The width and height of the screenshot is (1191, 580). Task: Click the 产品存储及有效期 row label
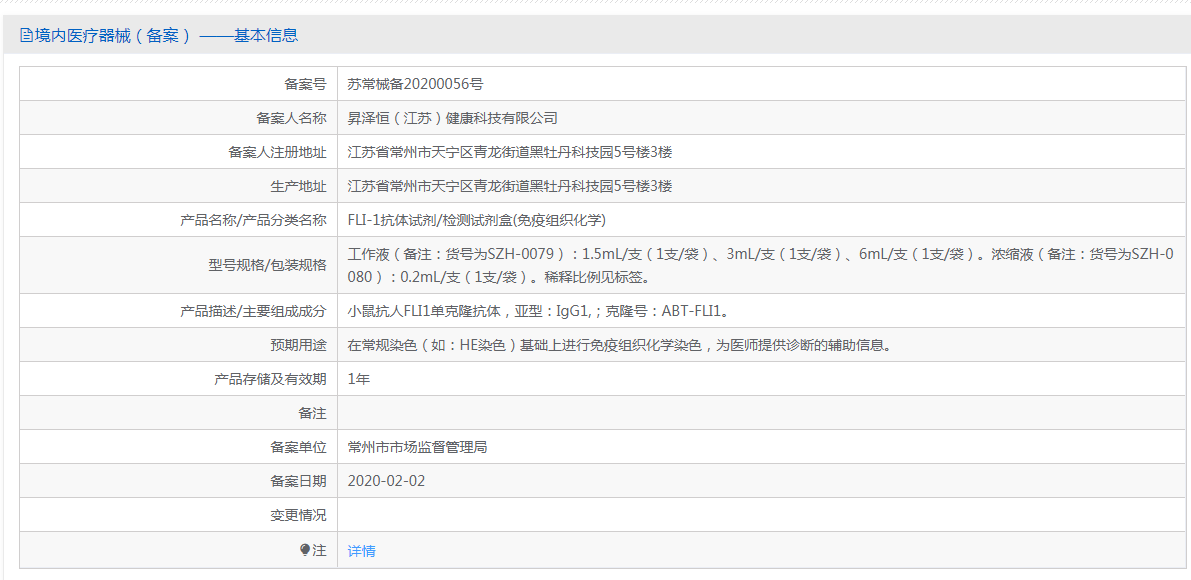[x=270, y=379]
